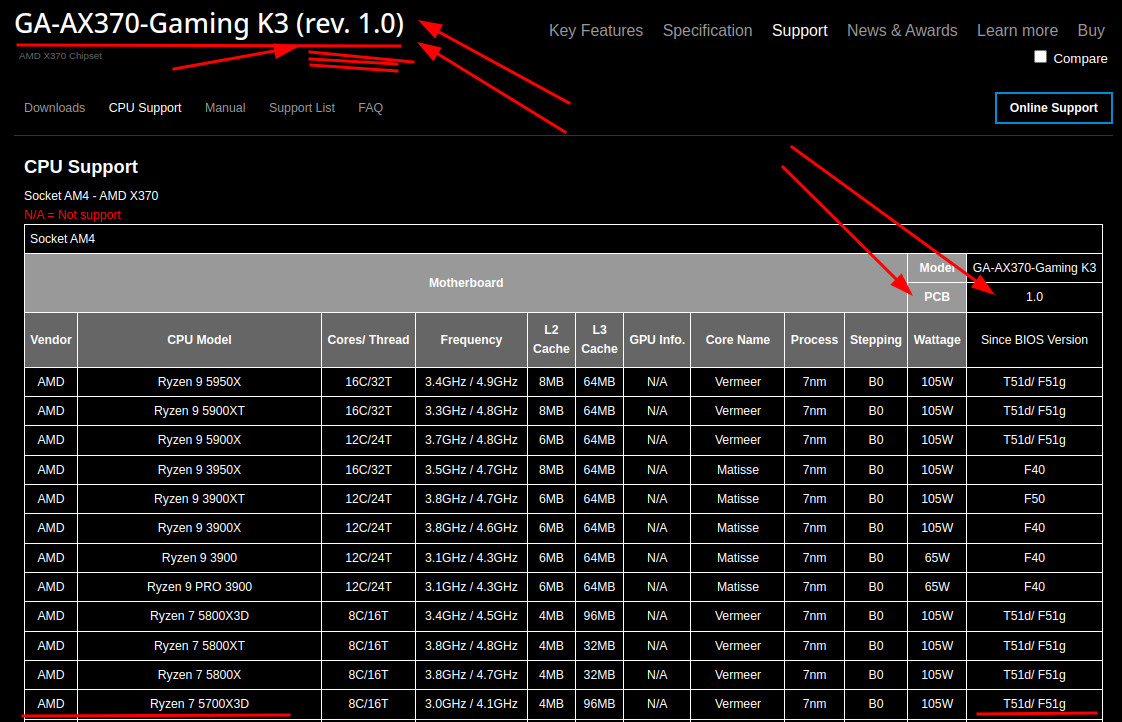Open the Specification tab

(707, 31)
